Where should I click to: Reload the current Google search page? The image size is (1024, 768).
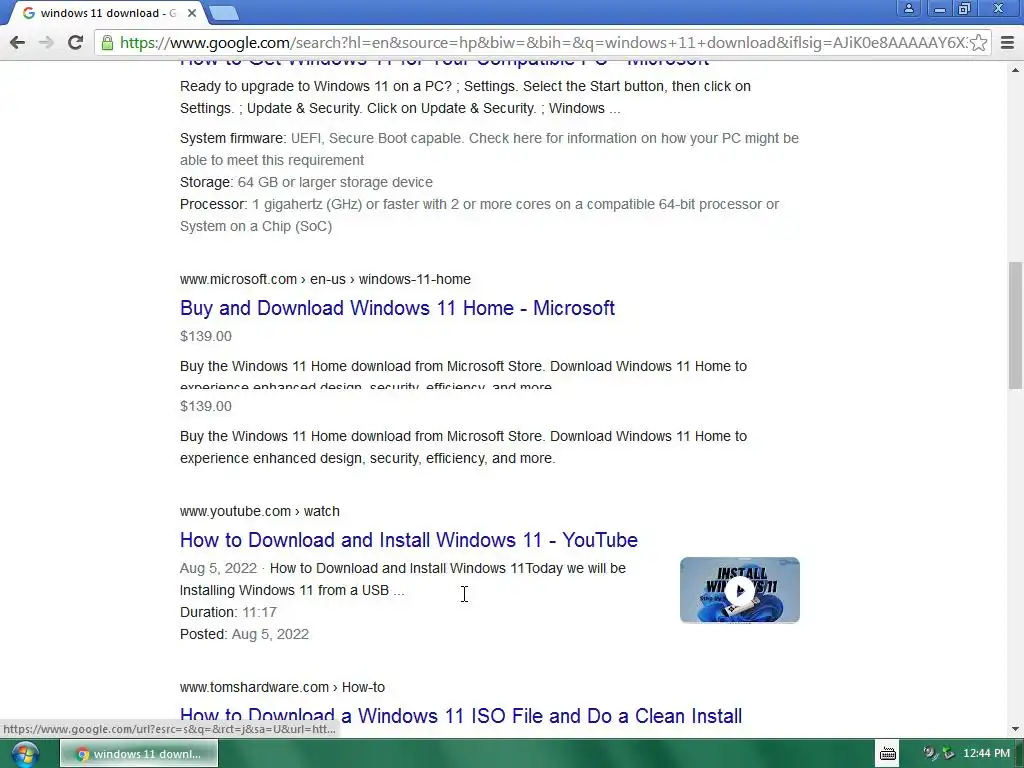point(75,43)
